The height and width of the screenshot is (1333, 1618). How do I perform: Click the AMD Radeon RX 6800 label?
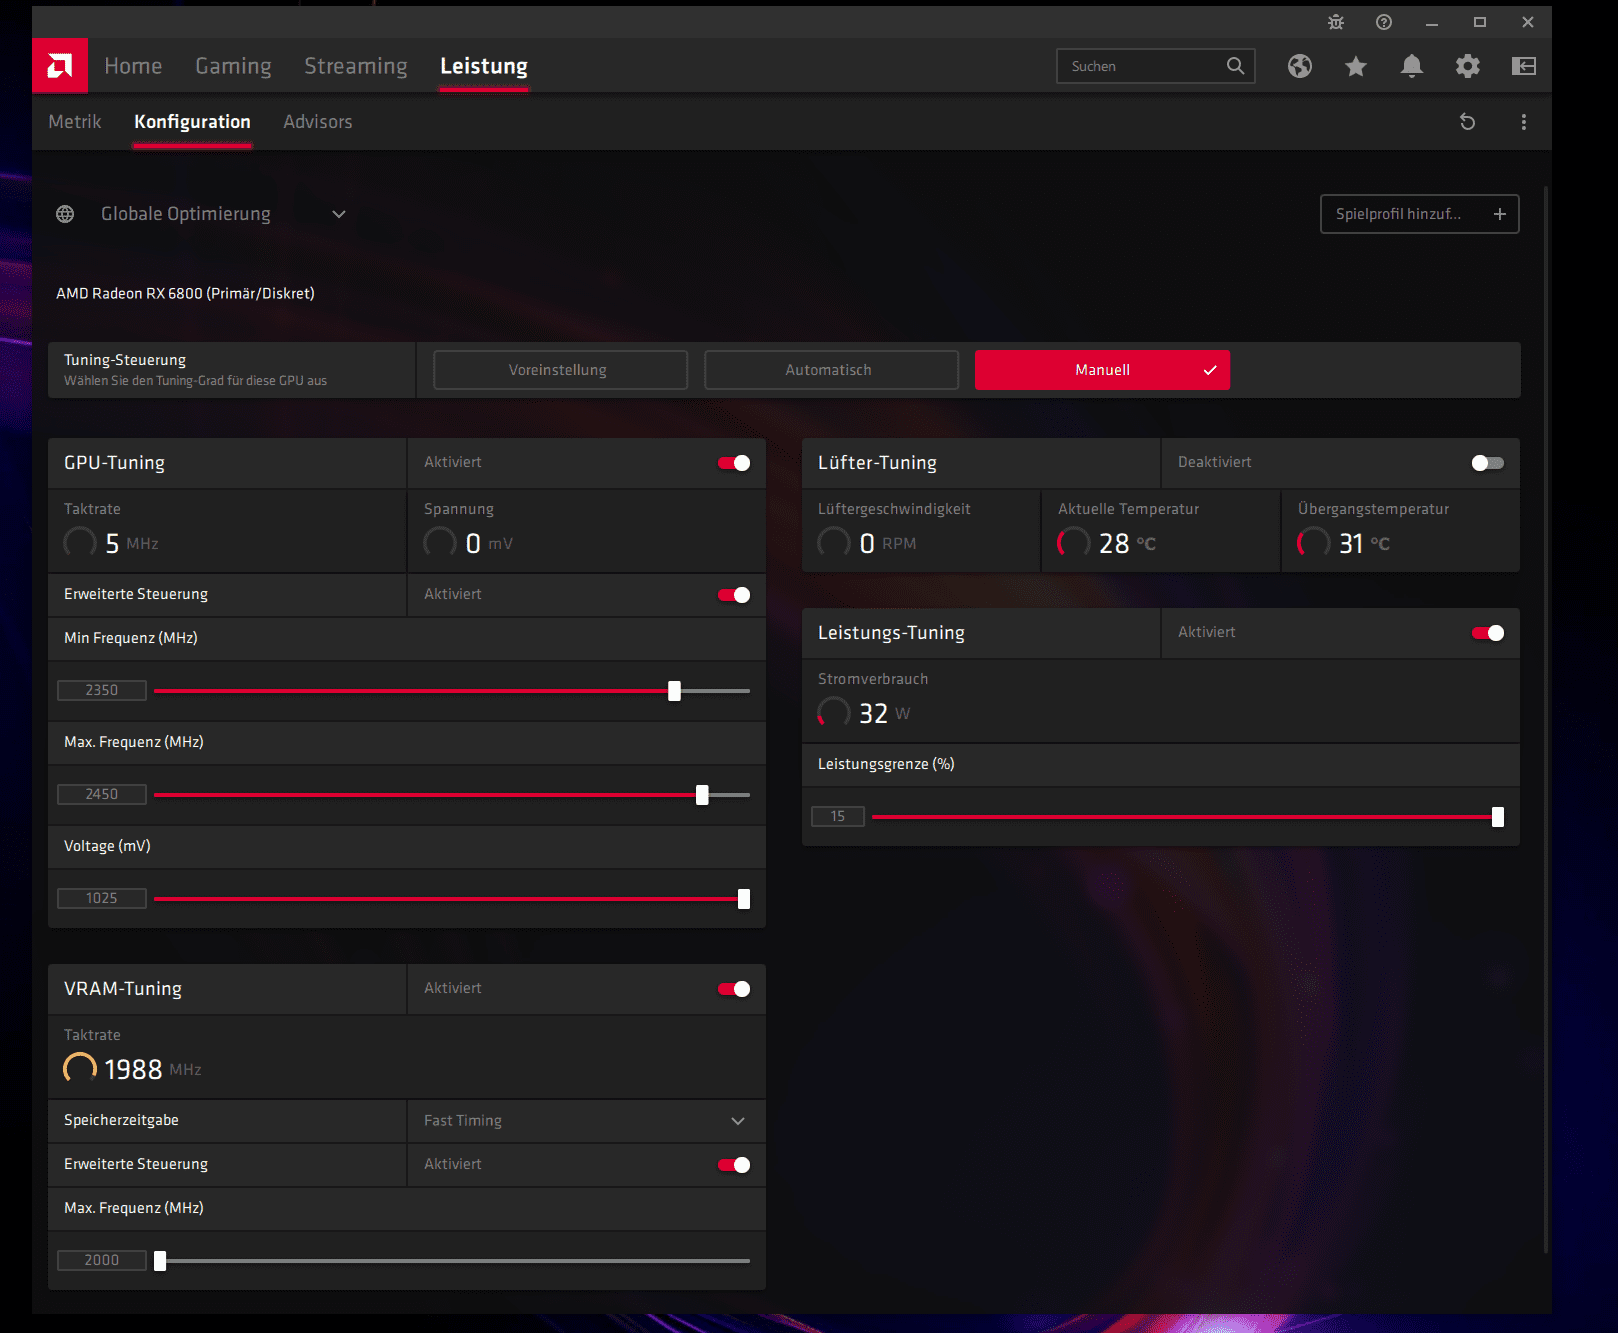point(185,293)
